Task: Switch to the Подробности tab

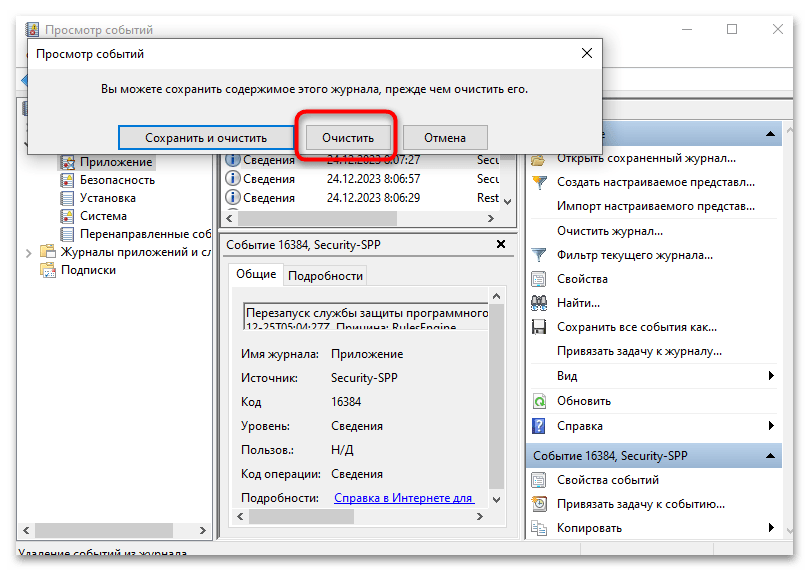Action: [x=325, y=276]
